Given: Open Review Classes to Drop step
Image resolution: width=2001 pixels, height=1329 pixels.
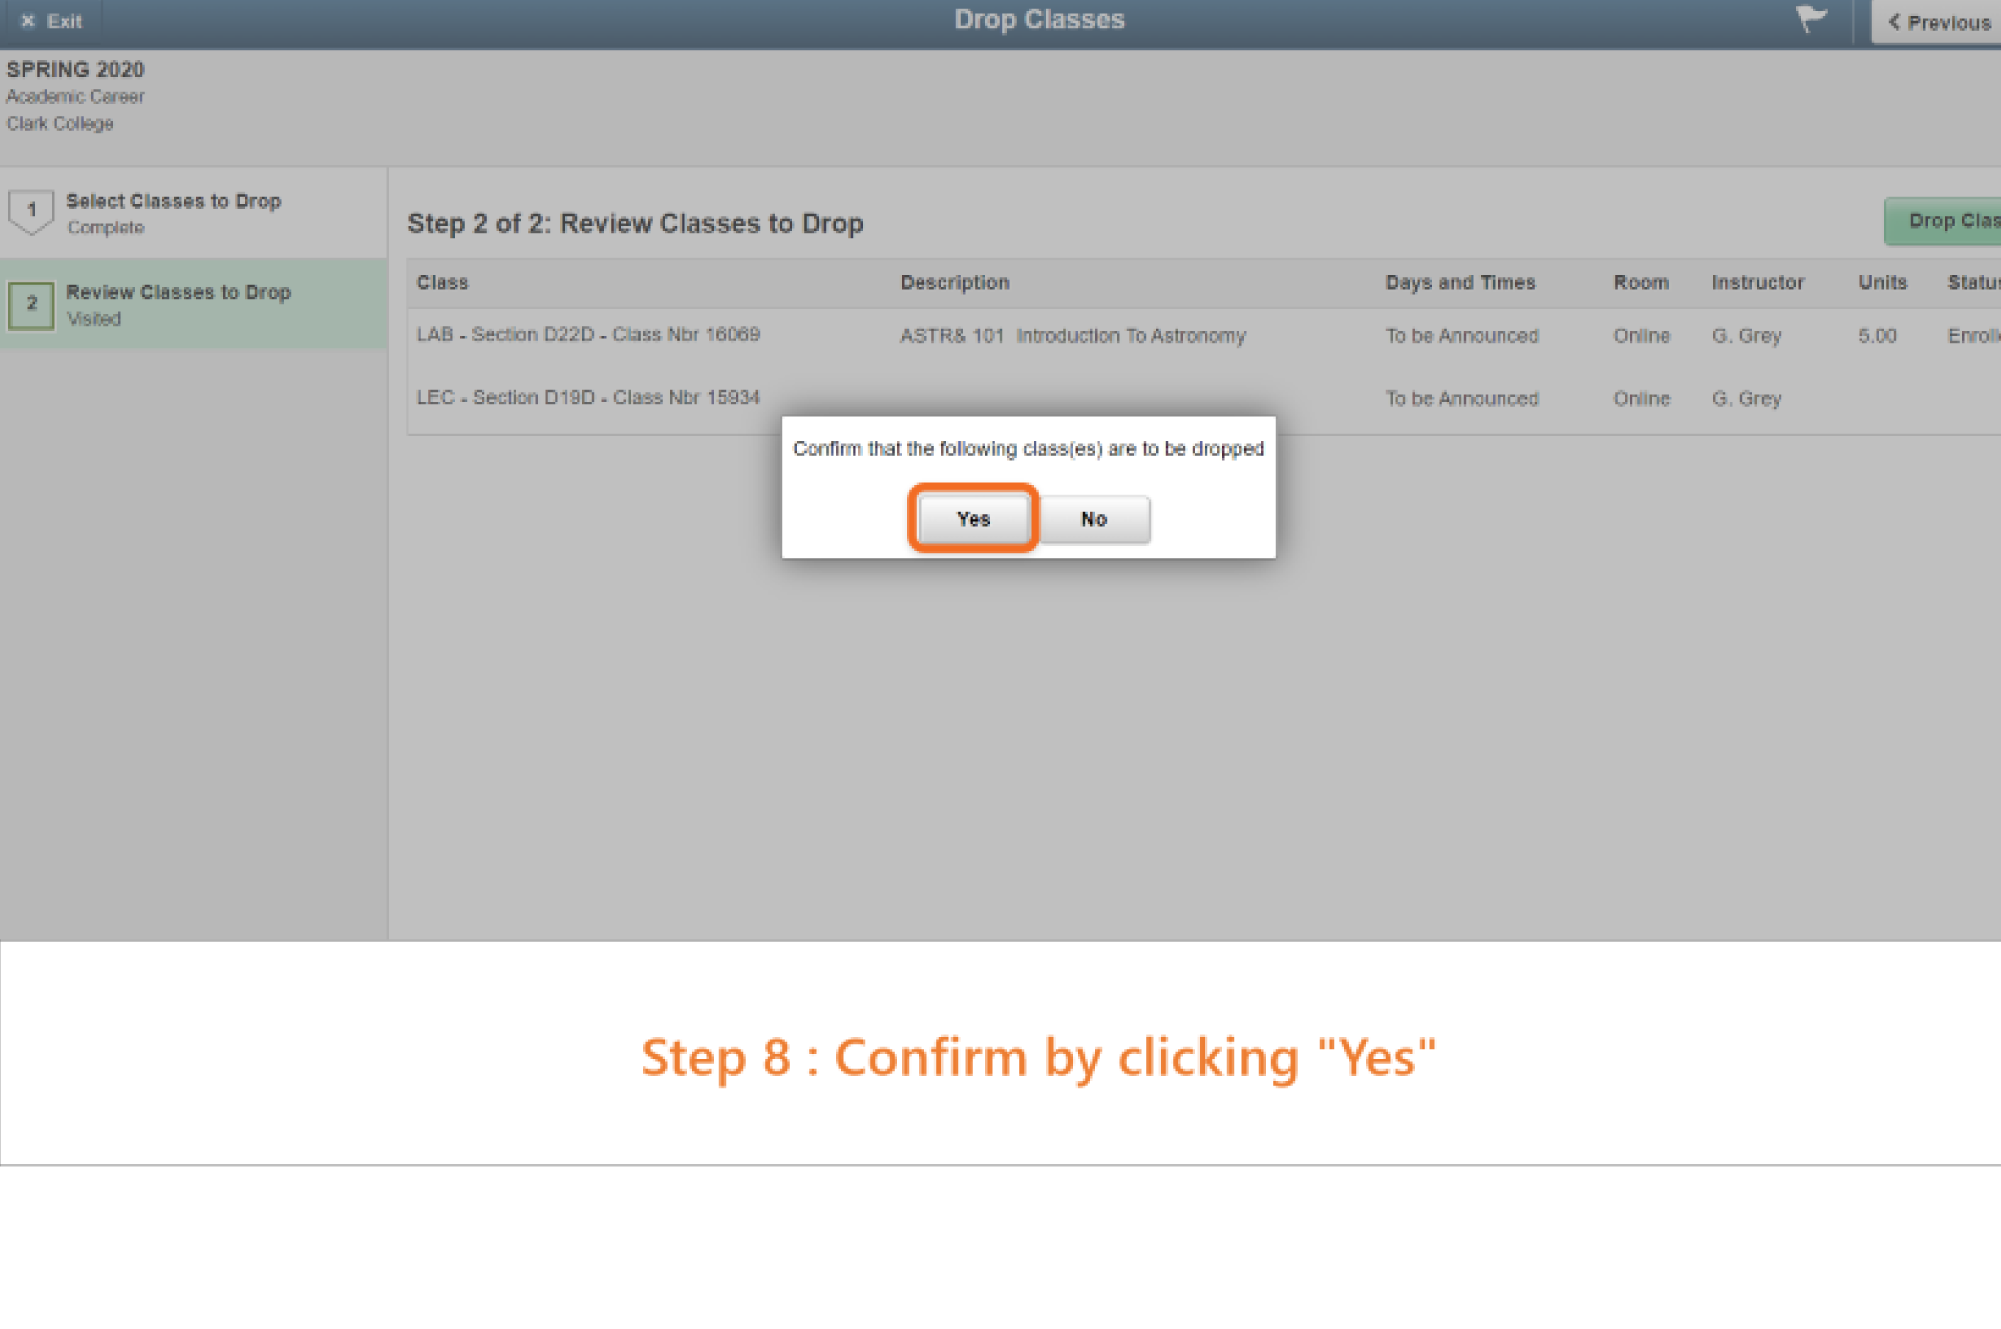Looking at the screenshot, I should (178, 292).
